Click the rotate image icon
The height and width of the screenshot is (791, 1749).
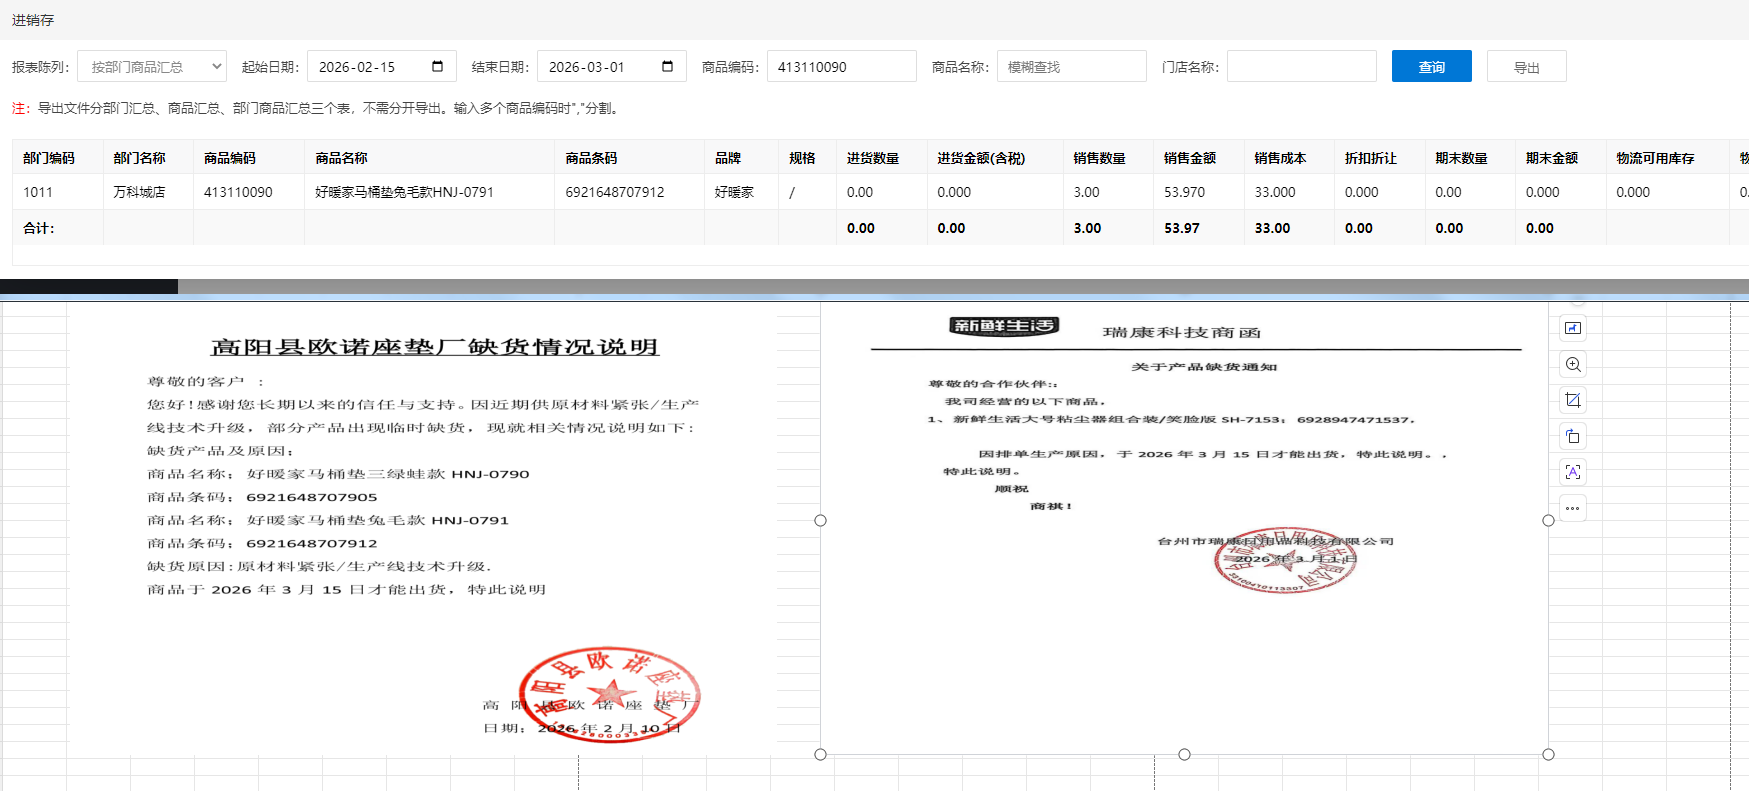click(1573, 436)
